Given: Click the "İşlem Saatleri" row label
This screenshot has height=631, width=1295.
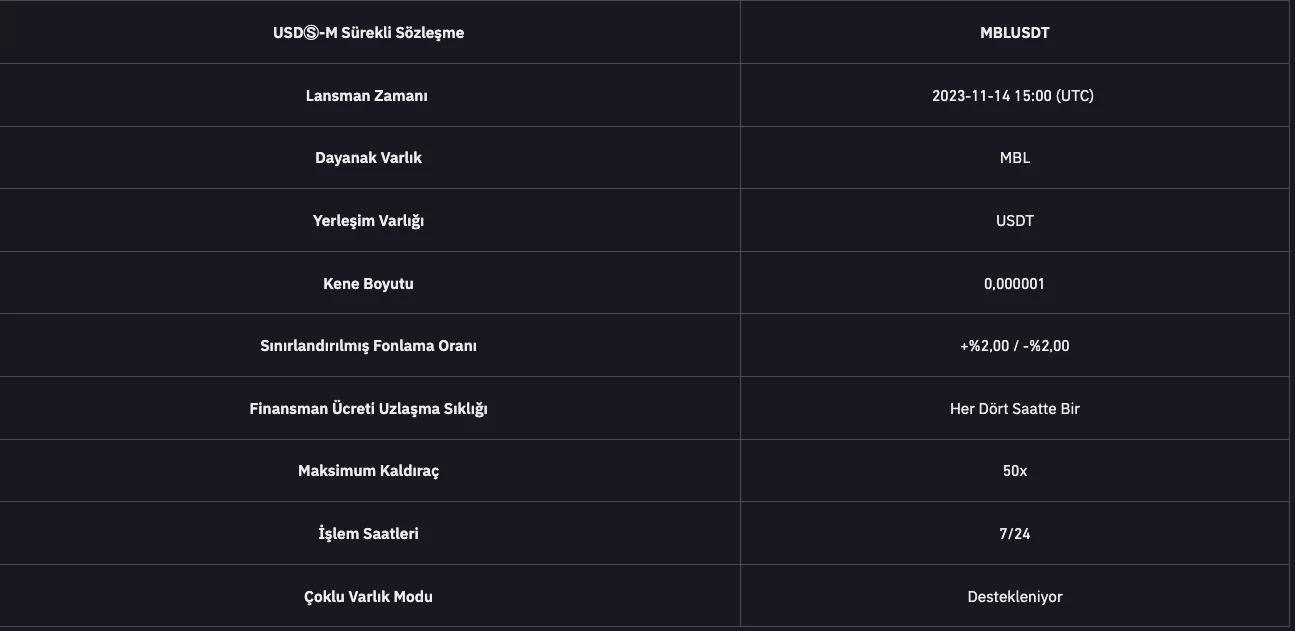Looking at the screenshot, I should 368,534.
